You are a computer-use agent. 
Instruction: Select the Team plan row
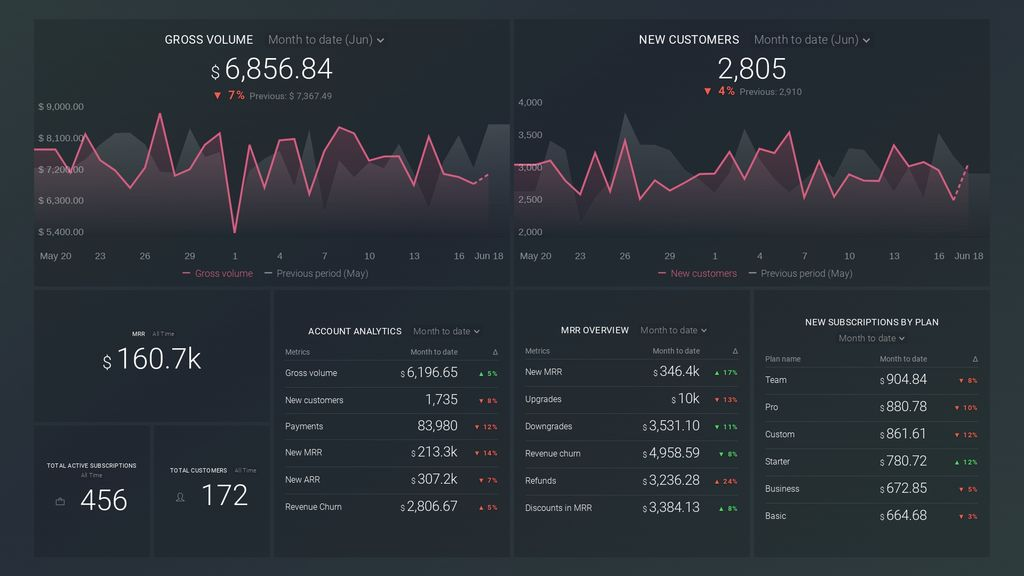(x=871, y=380)
